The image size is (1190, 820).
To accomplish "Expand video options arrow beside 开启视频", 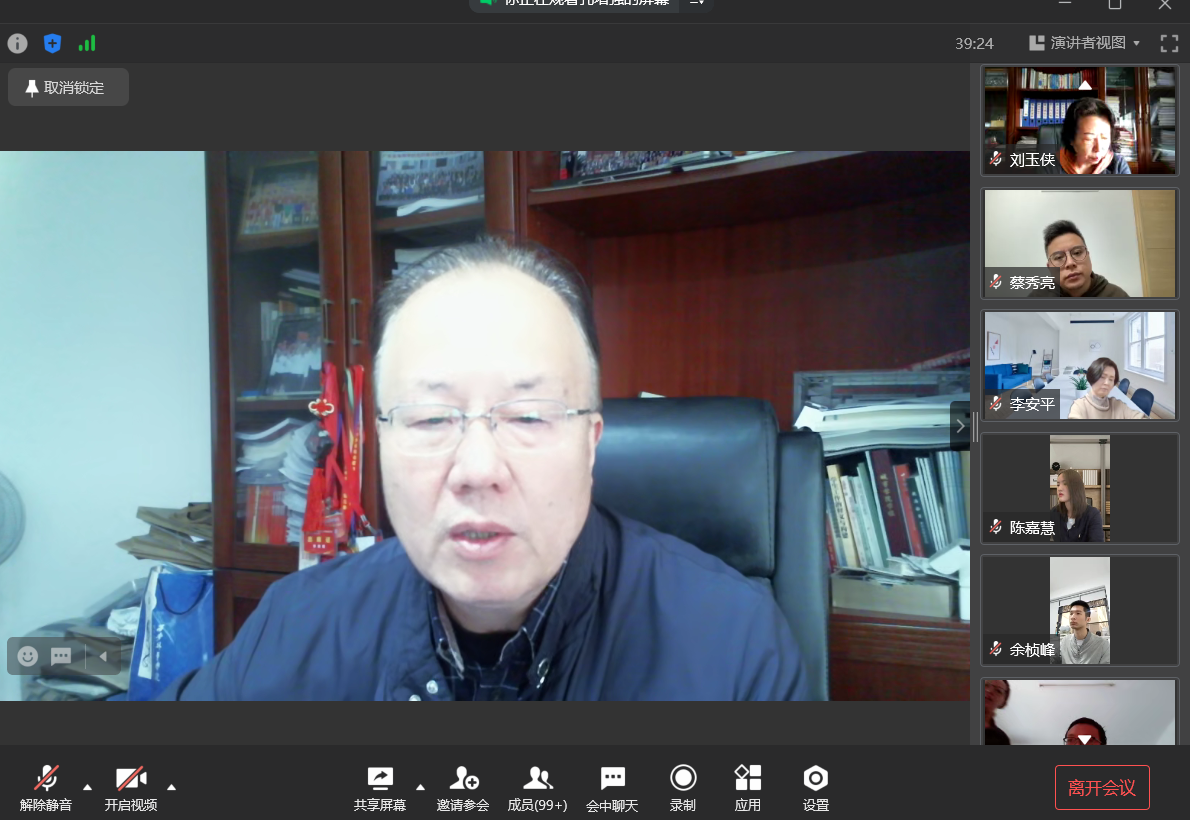I will pyautogui.click(x=171, y=786).
